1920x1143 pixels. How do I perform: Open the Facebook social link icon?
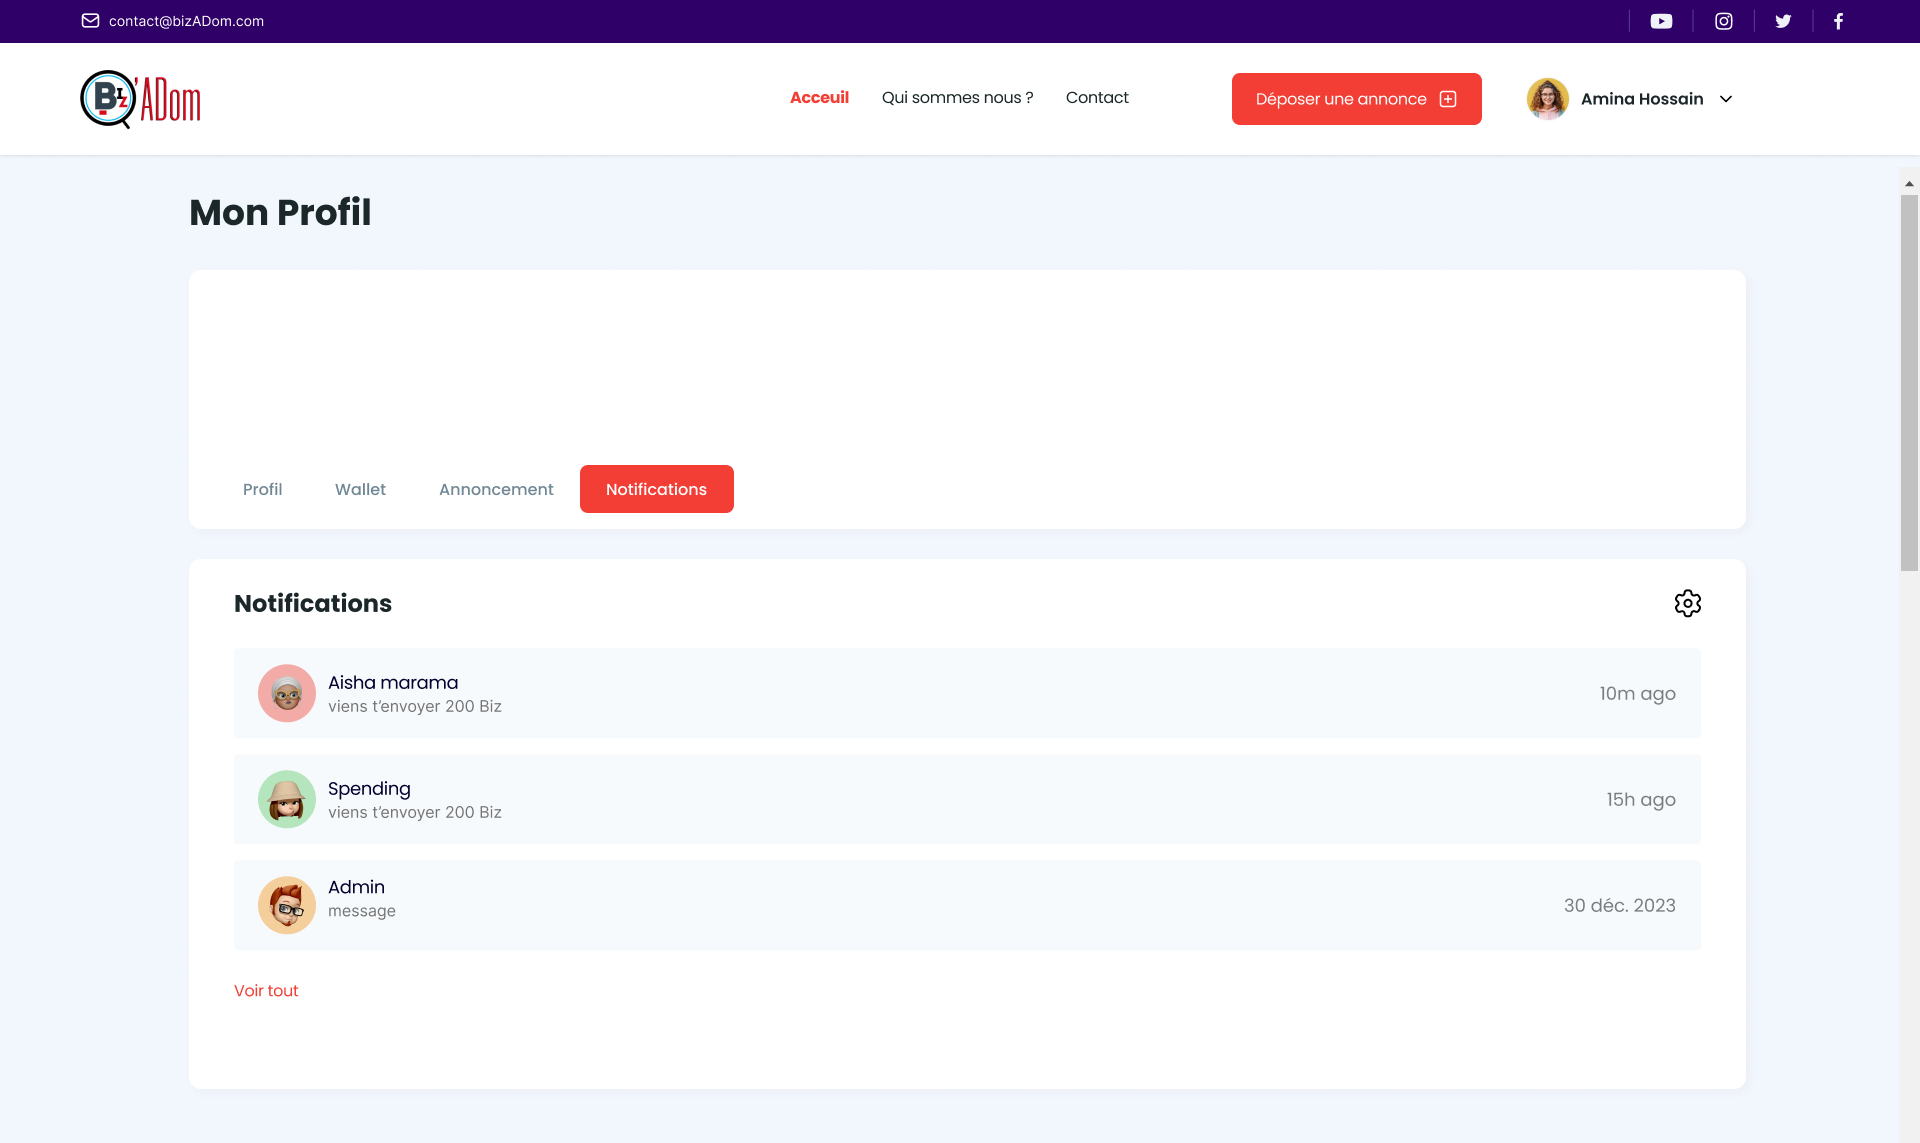1838,21
